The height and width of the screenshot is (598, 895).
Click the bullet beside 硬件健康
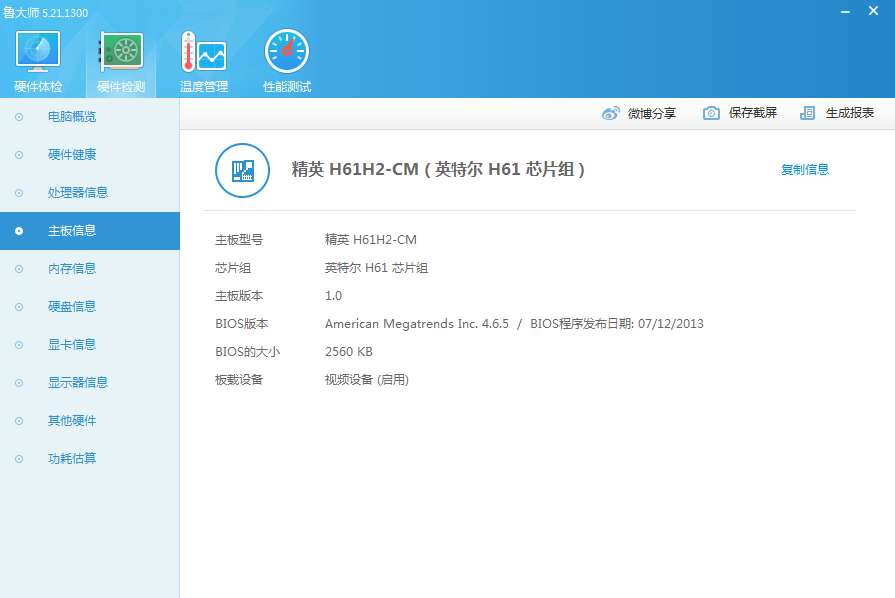click(19, 155)
